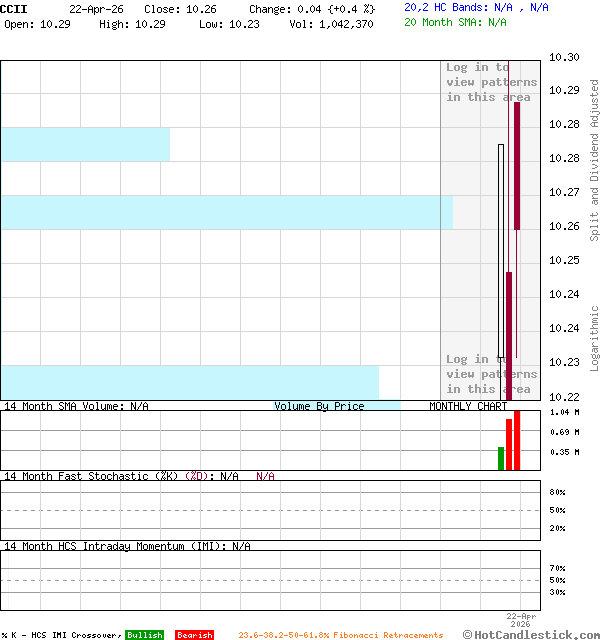
Task: Click the Logarithmic scale label
Action: pos(594,338)
